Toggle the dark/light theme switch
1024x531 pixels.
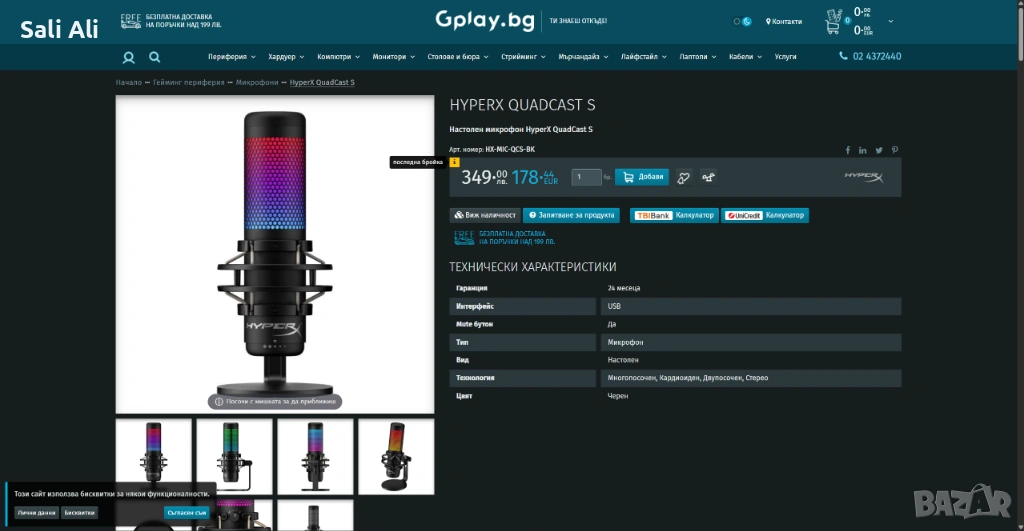[743, 21]
